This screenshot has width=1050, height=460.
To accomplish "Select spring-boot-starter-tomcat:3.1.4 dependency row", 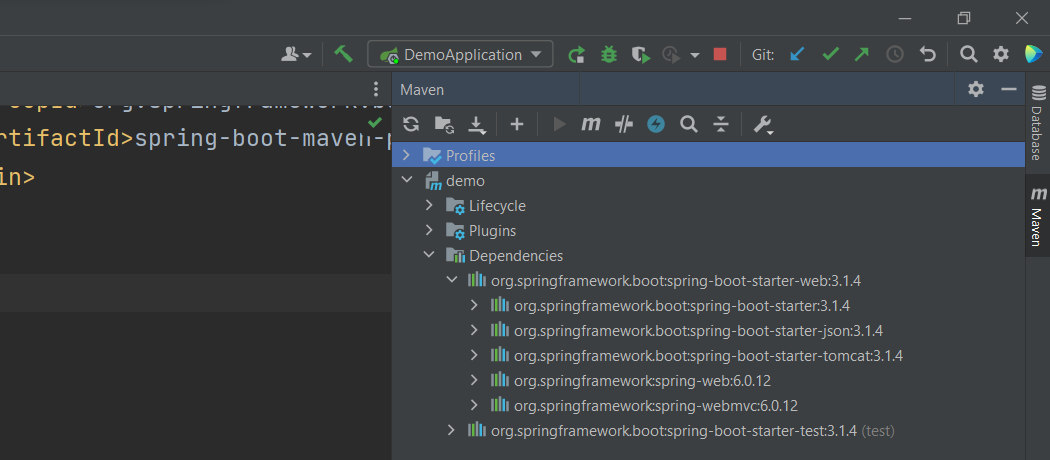I will point(708,356).
